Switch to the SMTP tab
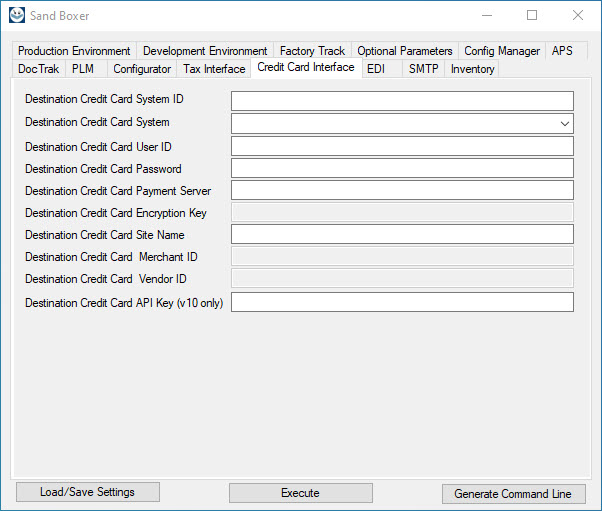Image resolution: width=602 pixels, height=511 pixels. (423, 69)
